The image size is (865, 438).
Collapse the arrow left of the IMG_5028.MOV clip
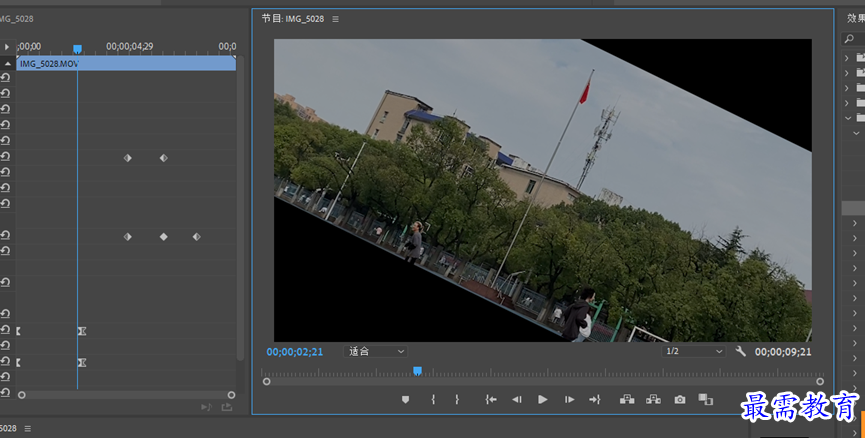pos(7,64)
